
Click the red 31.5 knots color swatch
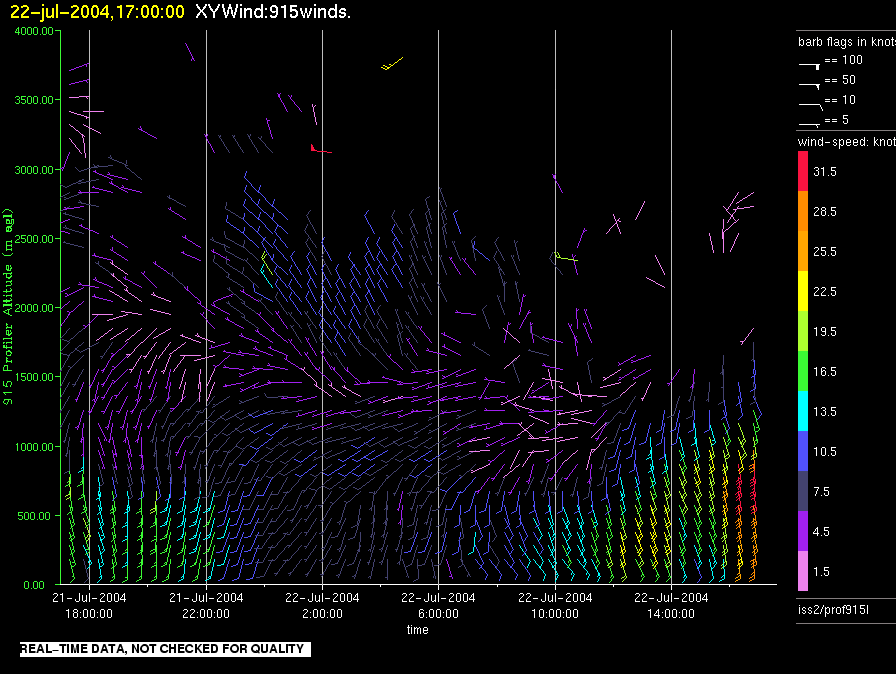(x=803, y=171)
